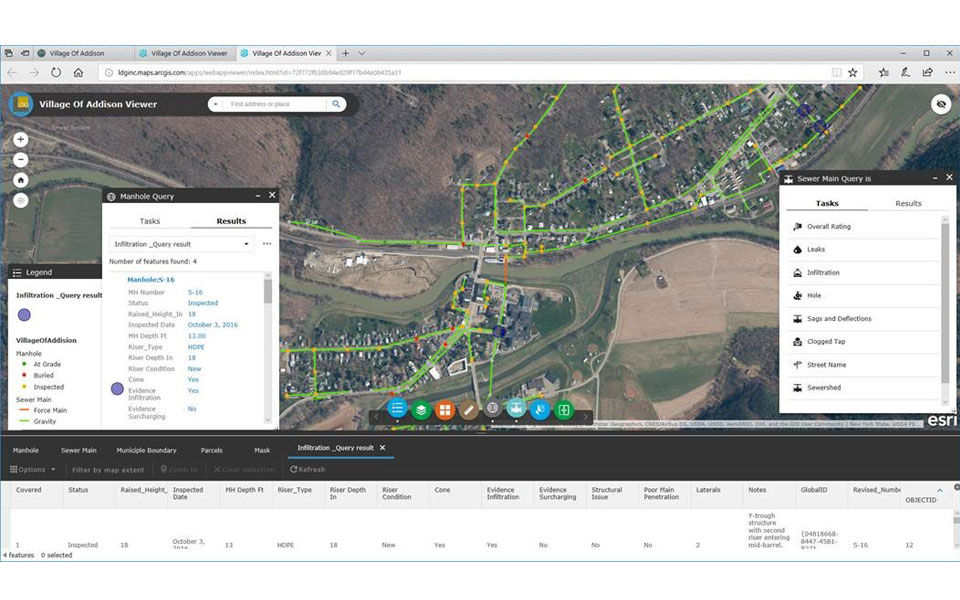Open the Layer List widget
Viewport: 960px width, 600px height.
coord(422,408)
